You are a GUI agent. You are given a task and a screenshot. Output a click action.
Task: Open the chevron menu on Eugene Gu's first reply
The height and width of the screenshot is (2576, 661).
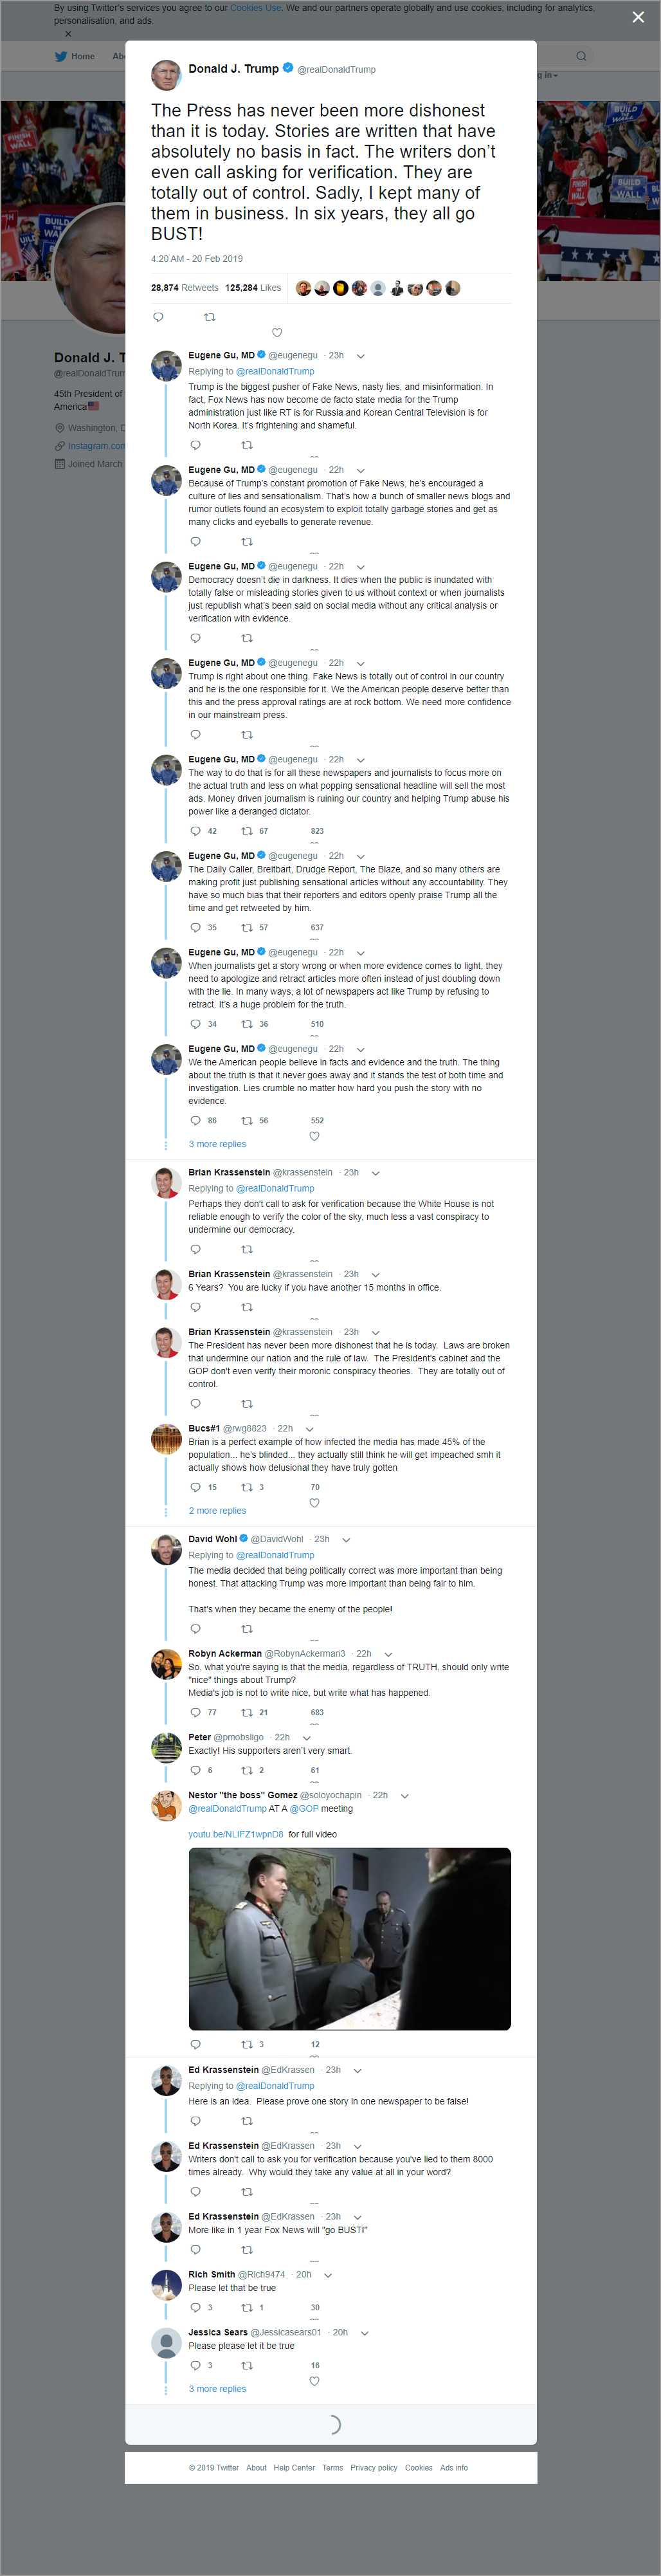click(x=361, y=356)
